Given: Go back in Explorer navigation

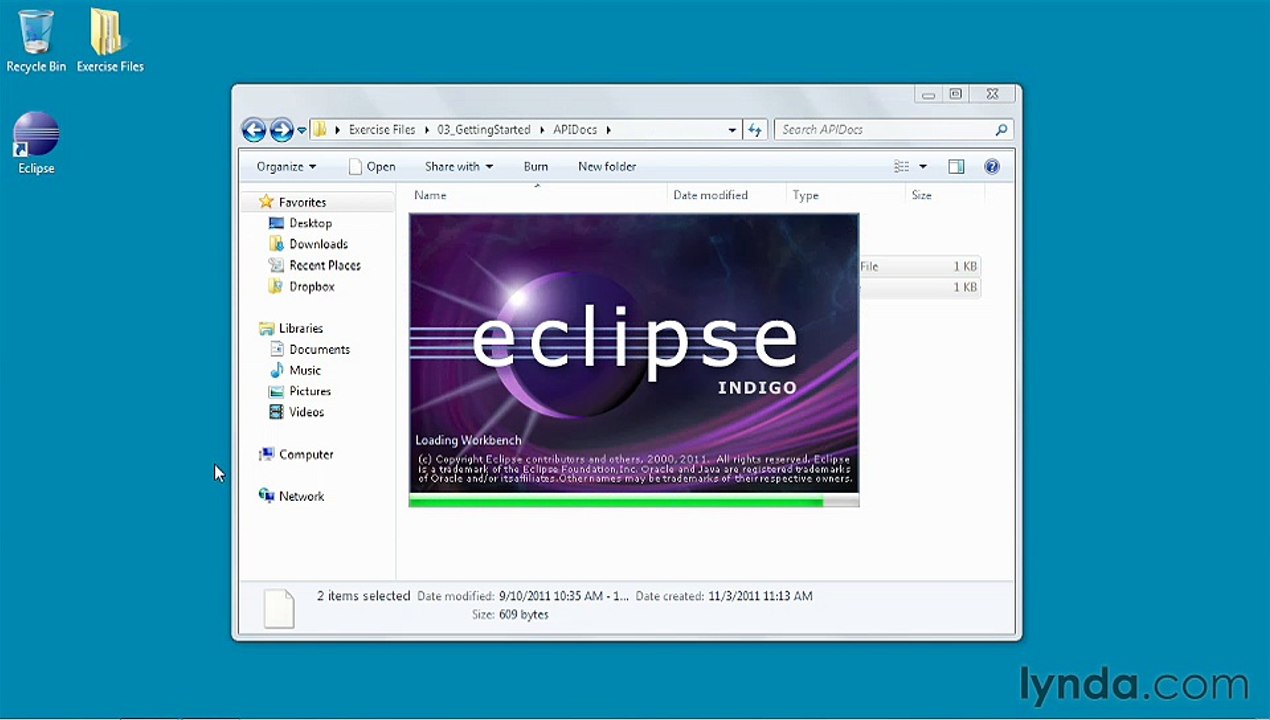Looking at the screenshot, I should coord(254,130).
